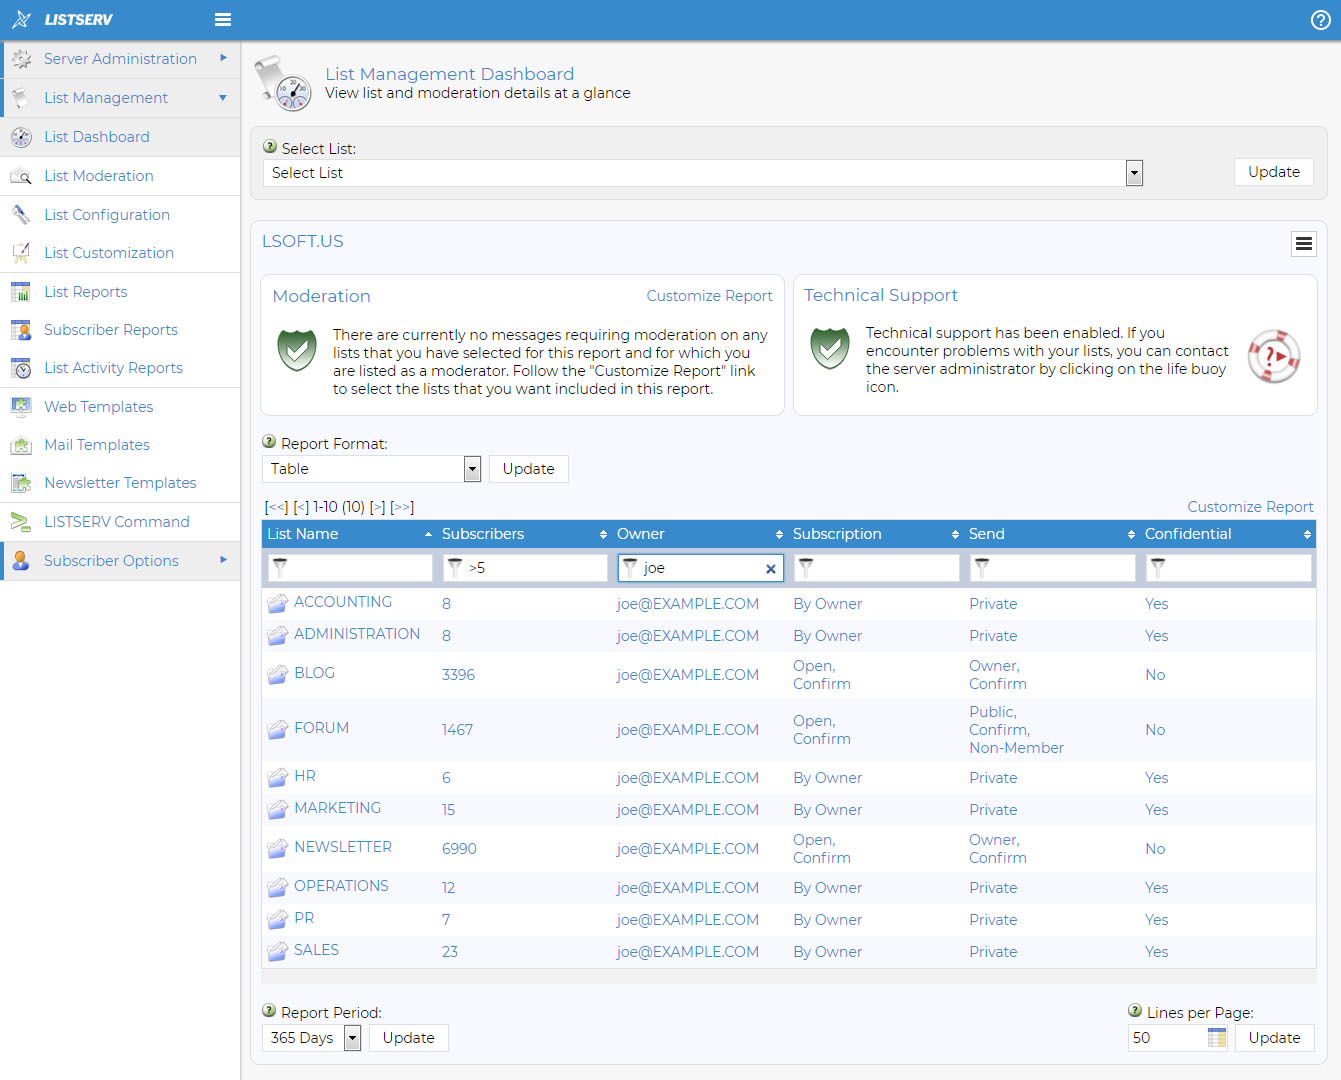
Task: Click the Report Period help icon
Action: point(269,1011)
